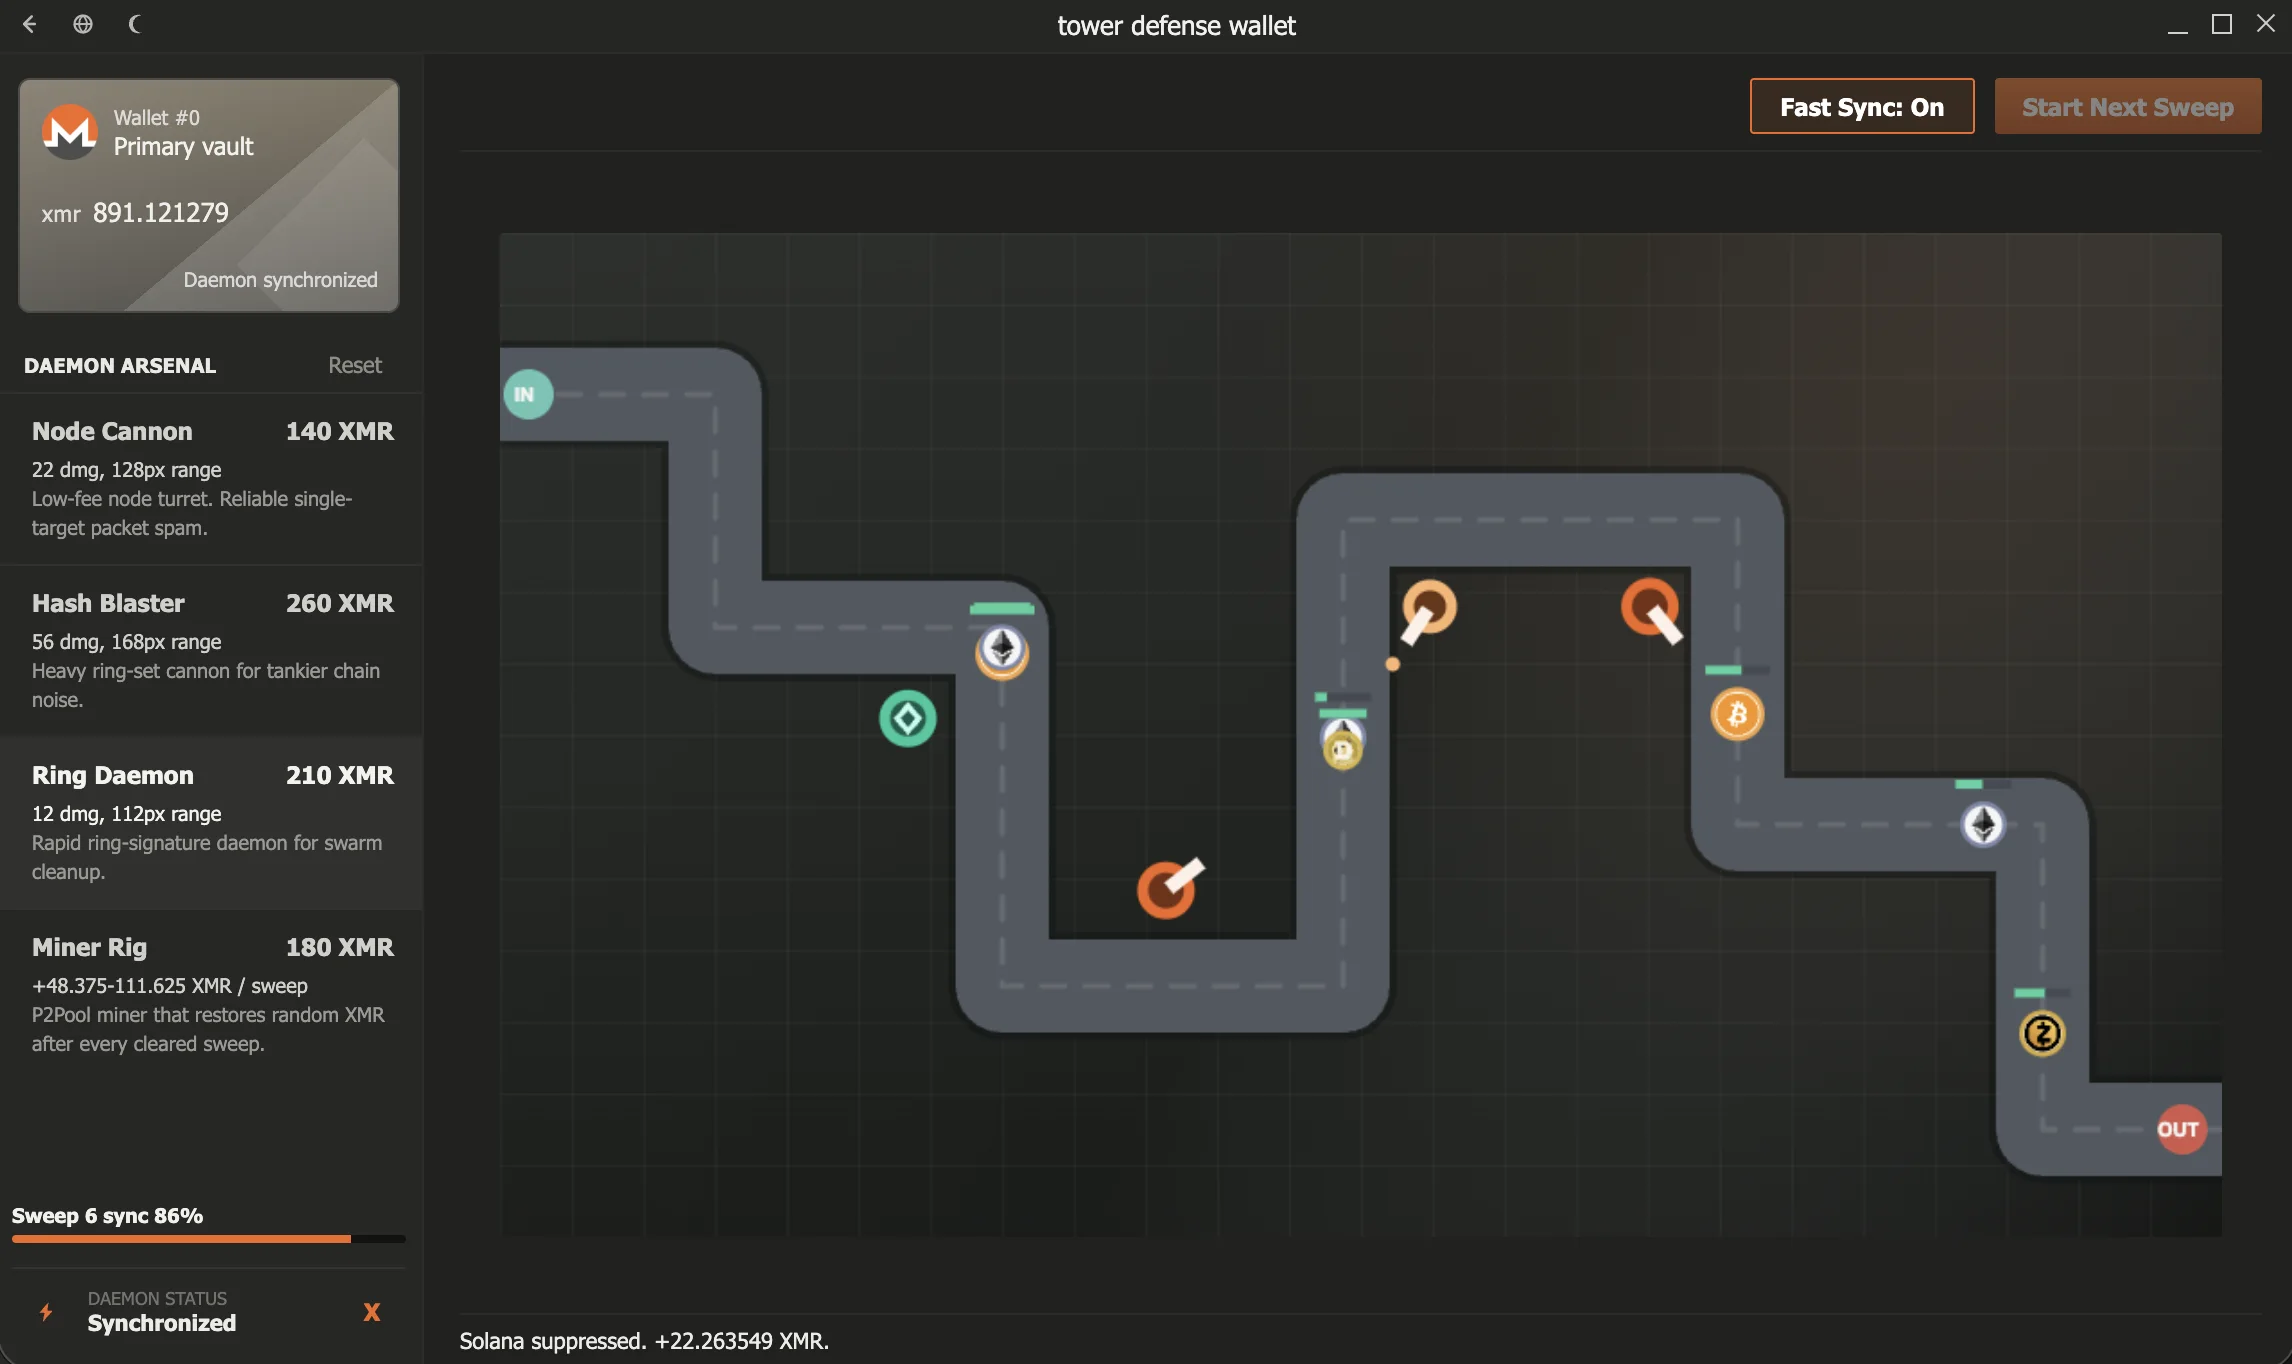2292x1364 pixels.
Task: Reset the daemon arsenal
Action: tap(354, 365)
